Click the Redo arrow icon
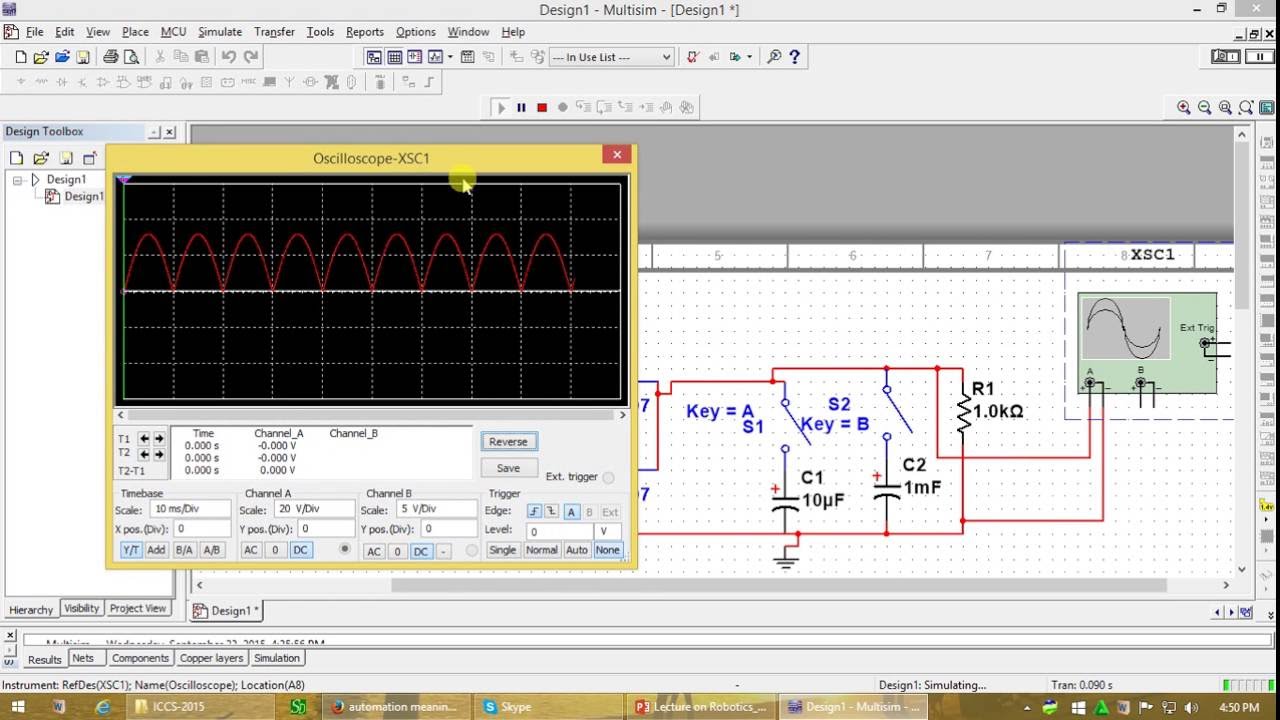This screenshot has height=720, width=1280. [251, 57]
